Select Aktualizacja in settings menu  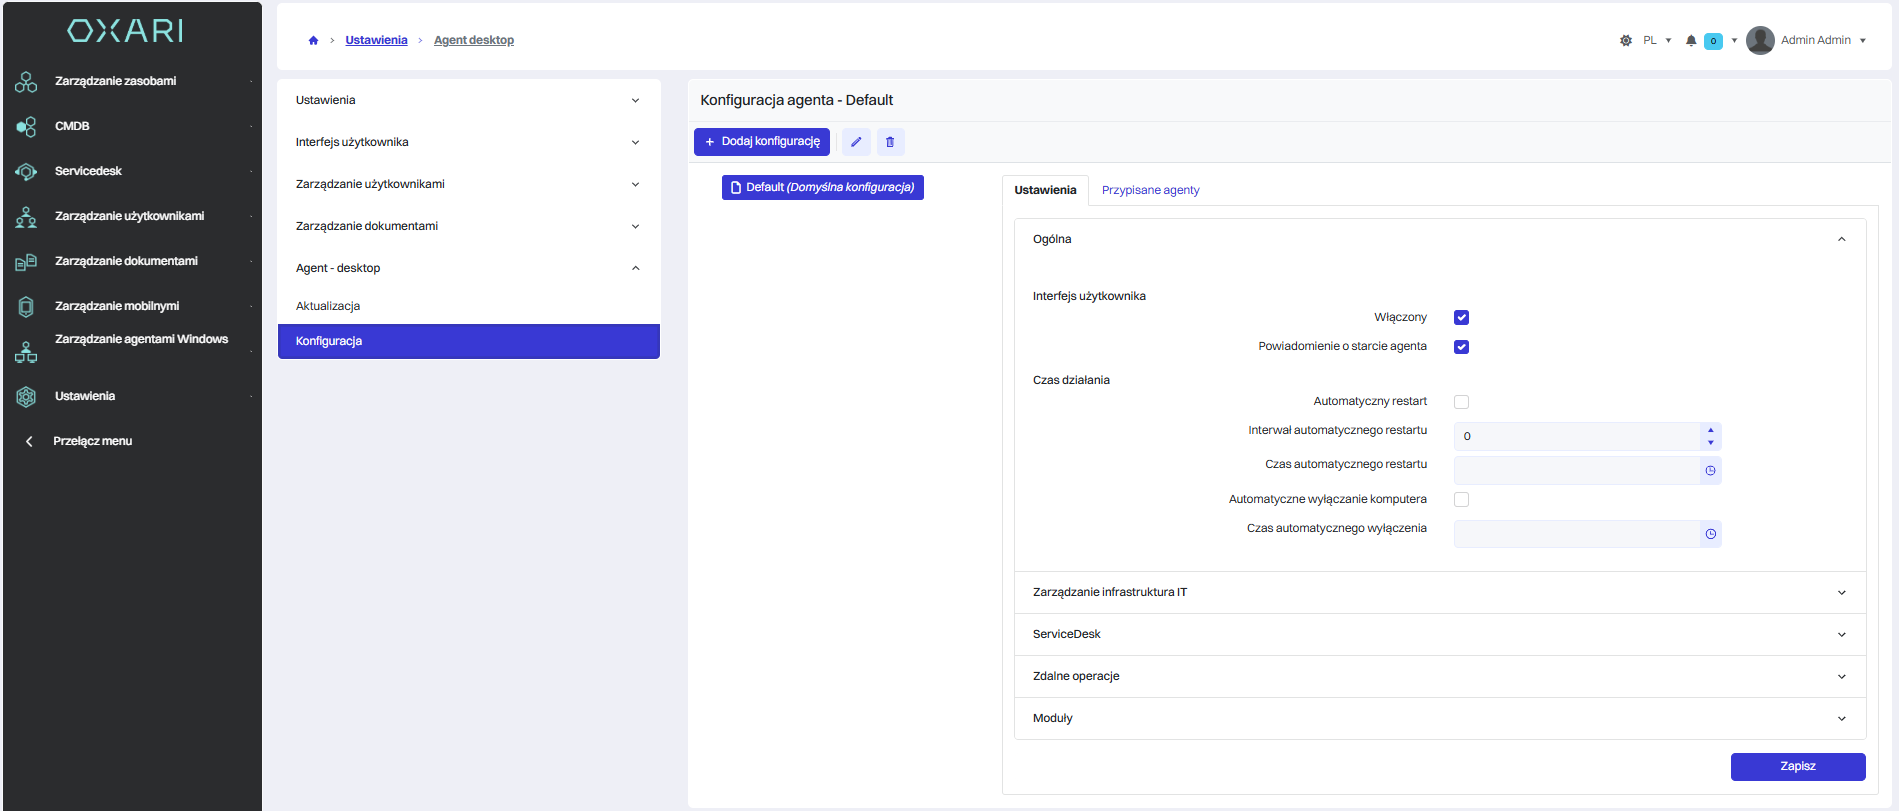(x=328, y=306)
